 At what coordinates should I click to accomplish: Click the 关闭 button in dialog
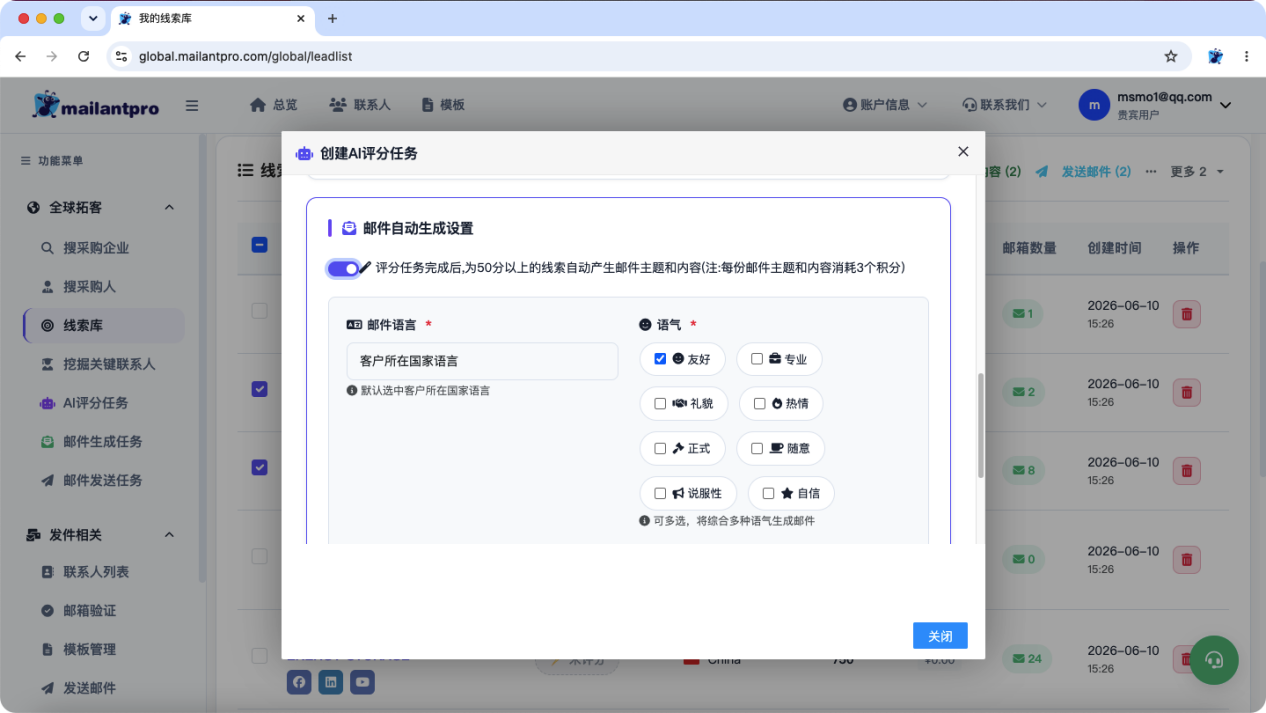(940, 636)
